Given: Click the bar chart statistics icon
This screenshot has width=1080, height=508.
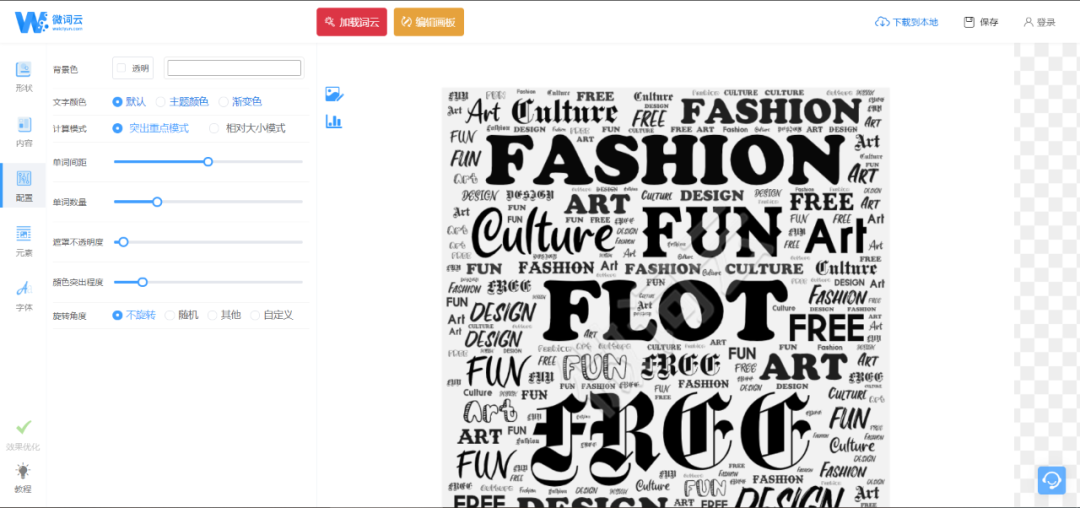Looking at the screenshot, I should pos(334,122).
